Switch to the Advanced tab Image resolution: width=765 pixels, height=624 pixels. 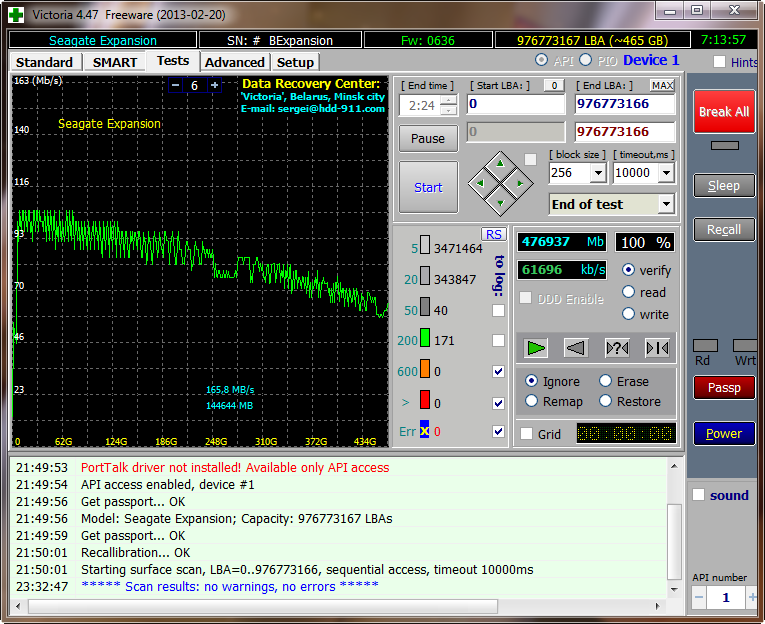pos(235,62)
